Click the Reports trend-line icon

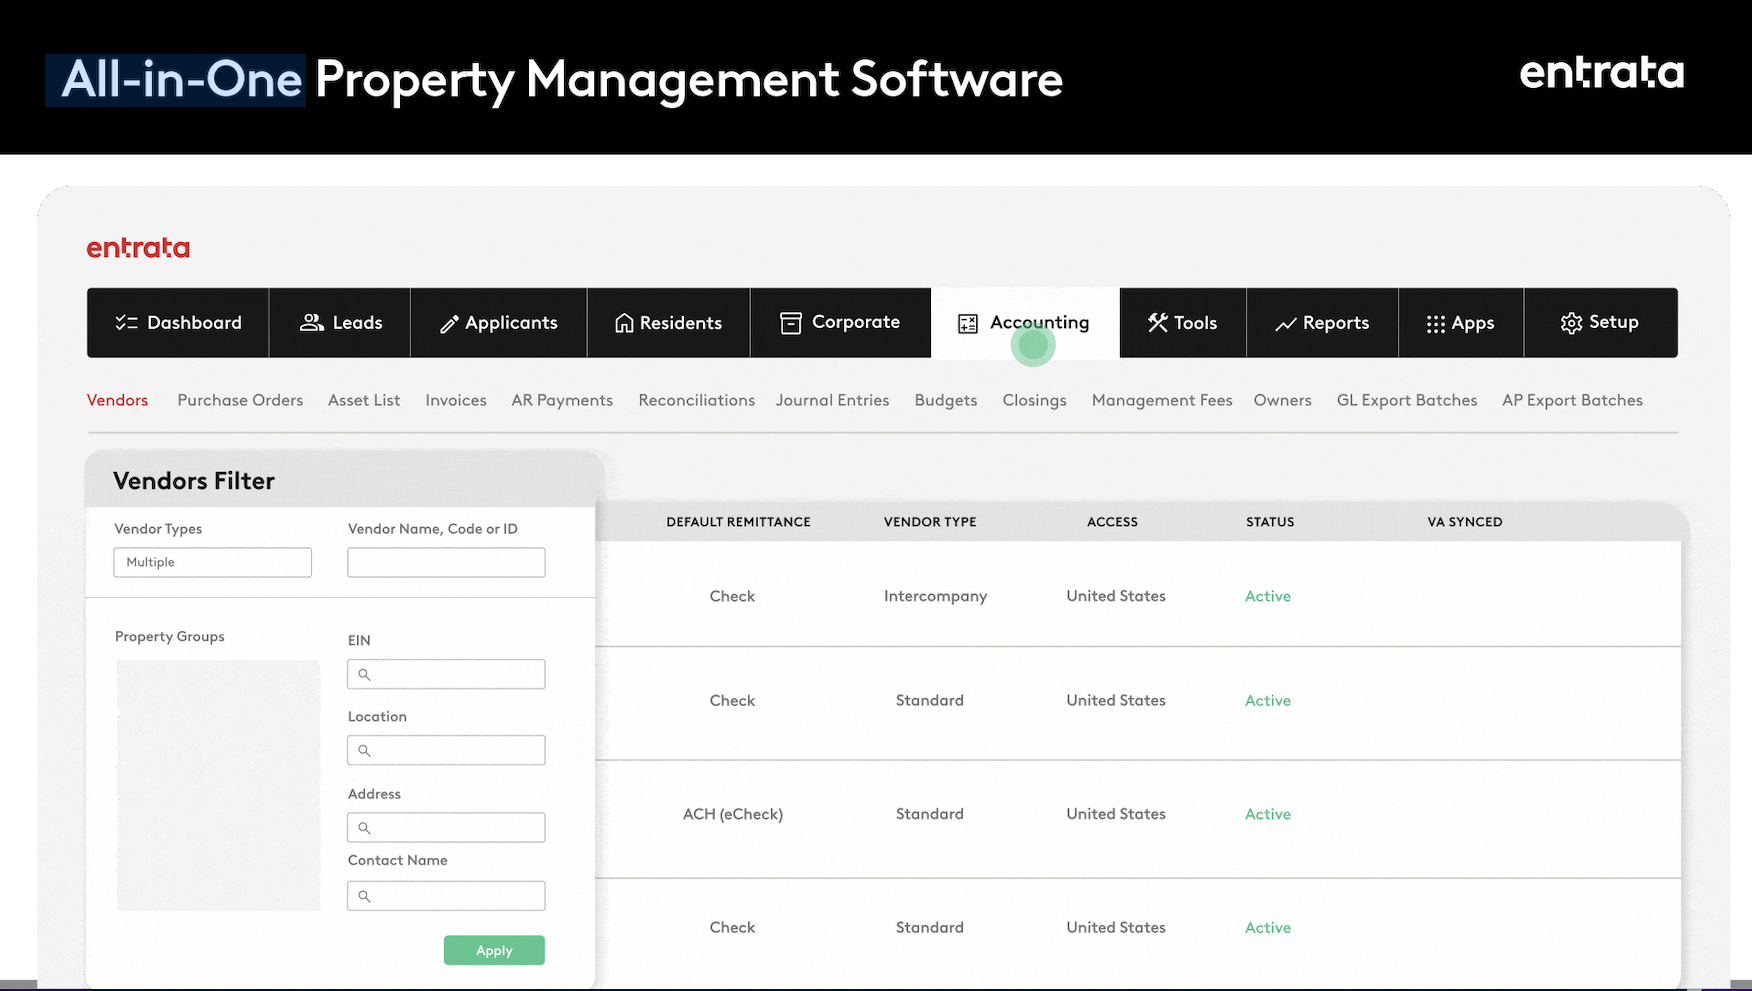click(1287, 322)
